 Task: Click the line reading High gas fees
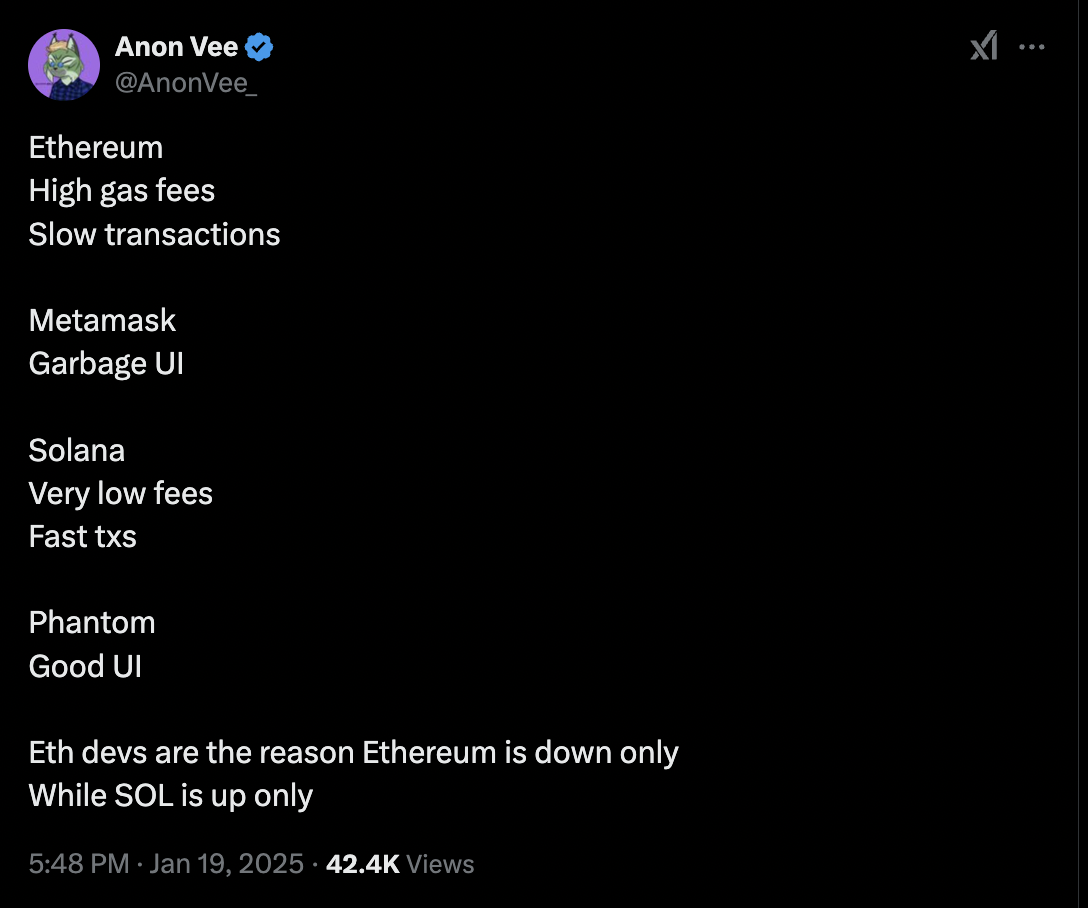click(x=121, y=190)
